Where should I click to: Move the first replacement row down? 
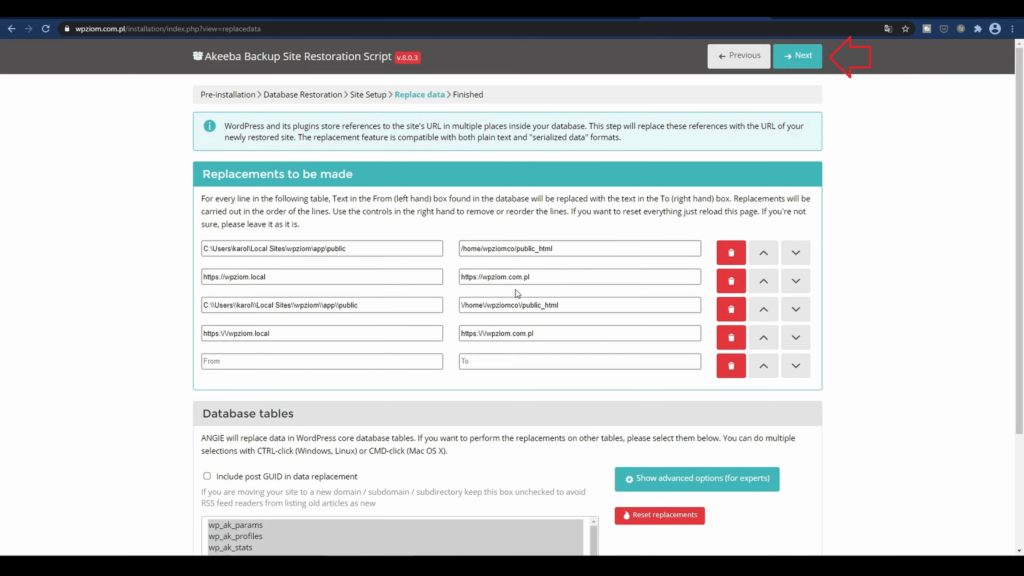click(795, 253)
